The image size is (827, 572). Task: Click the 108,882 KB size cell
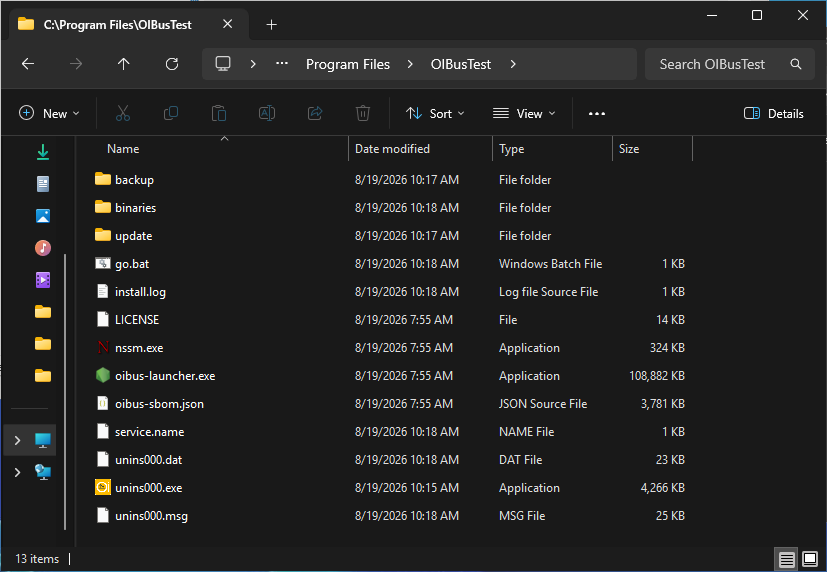click(657, 376)
